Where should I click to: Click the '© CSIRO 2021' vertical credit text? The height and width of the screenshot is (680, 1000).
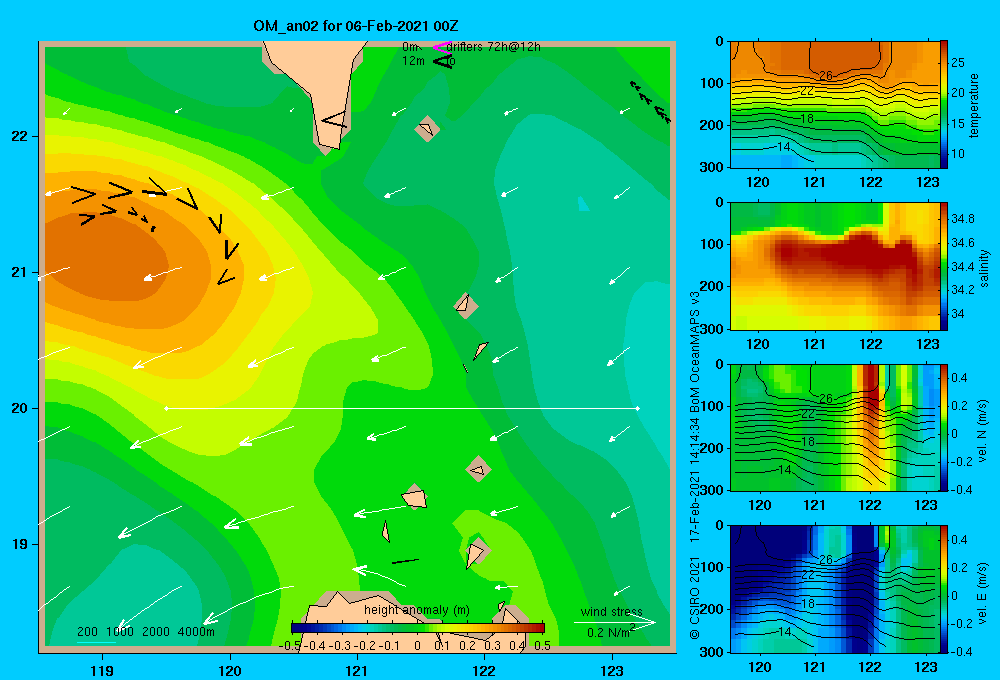695,598
